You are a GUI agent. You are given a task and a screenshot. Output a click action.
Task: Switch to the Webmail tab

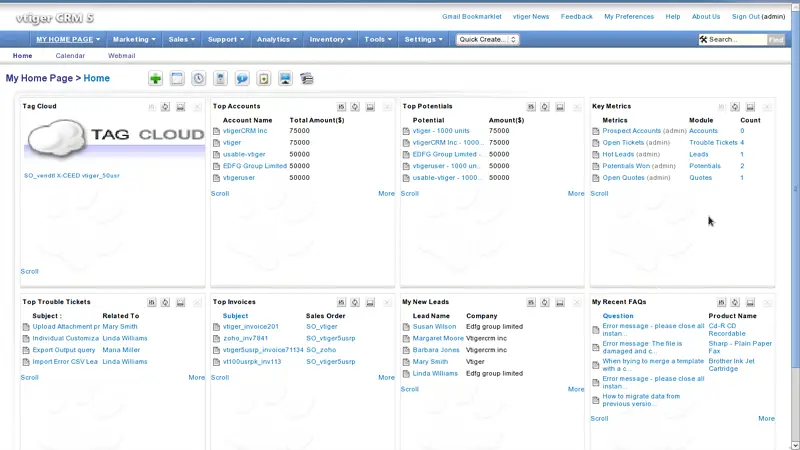click(121, 56)
